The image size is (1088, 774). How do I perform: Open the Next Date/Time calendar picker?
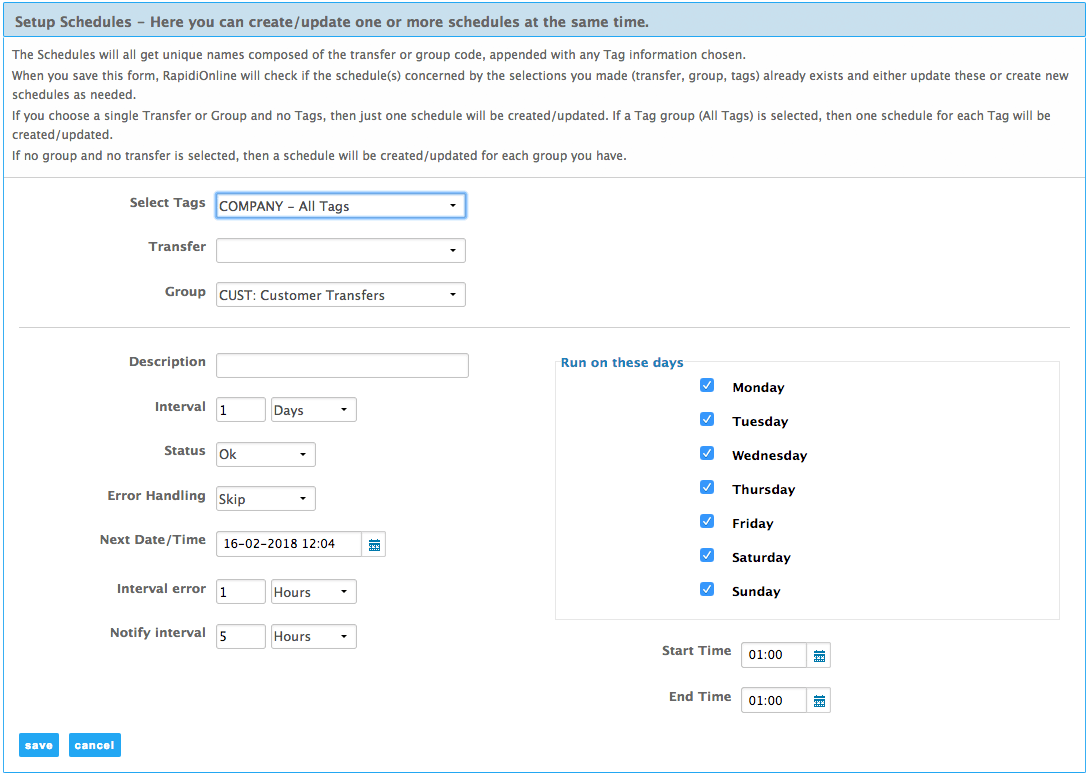[x=374, y=544]
